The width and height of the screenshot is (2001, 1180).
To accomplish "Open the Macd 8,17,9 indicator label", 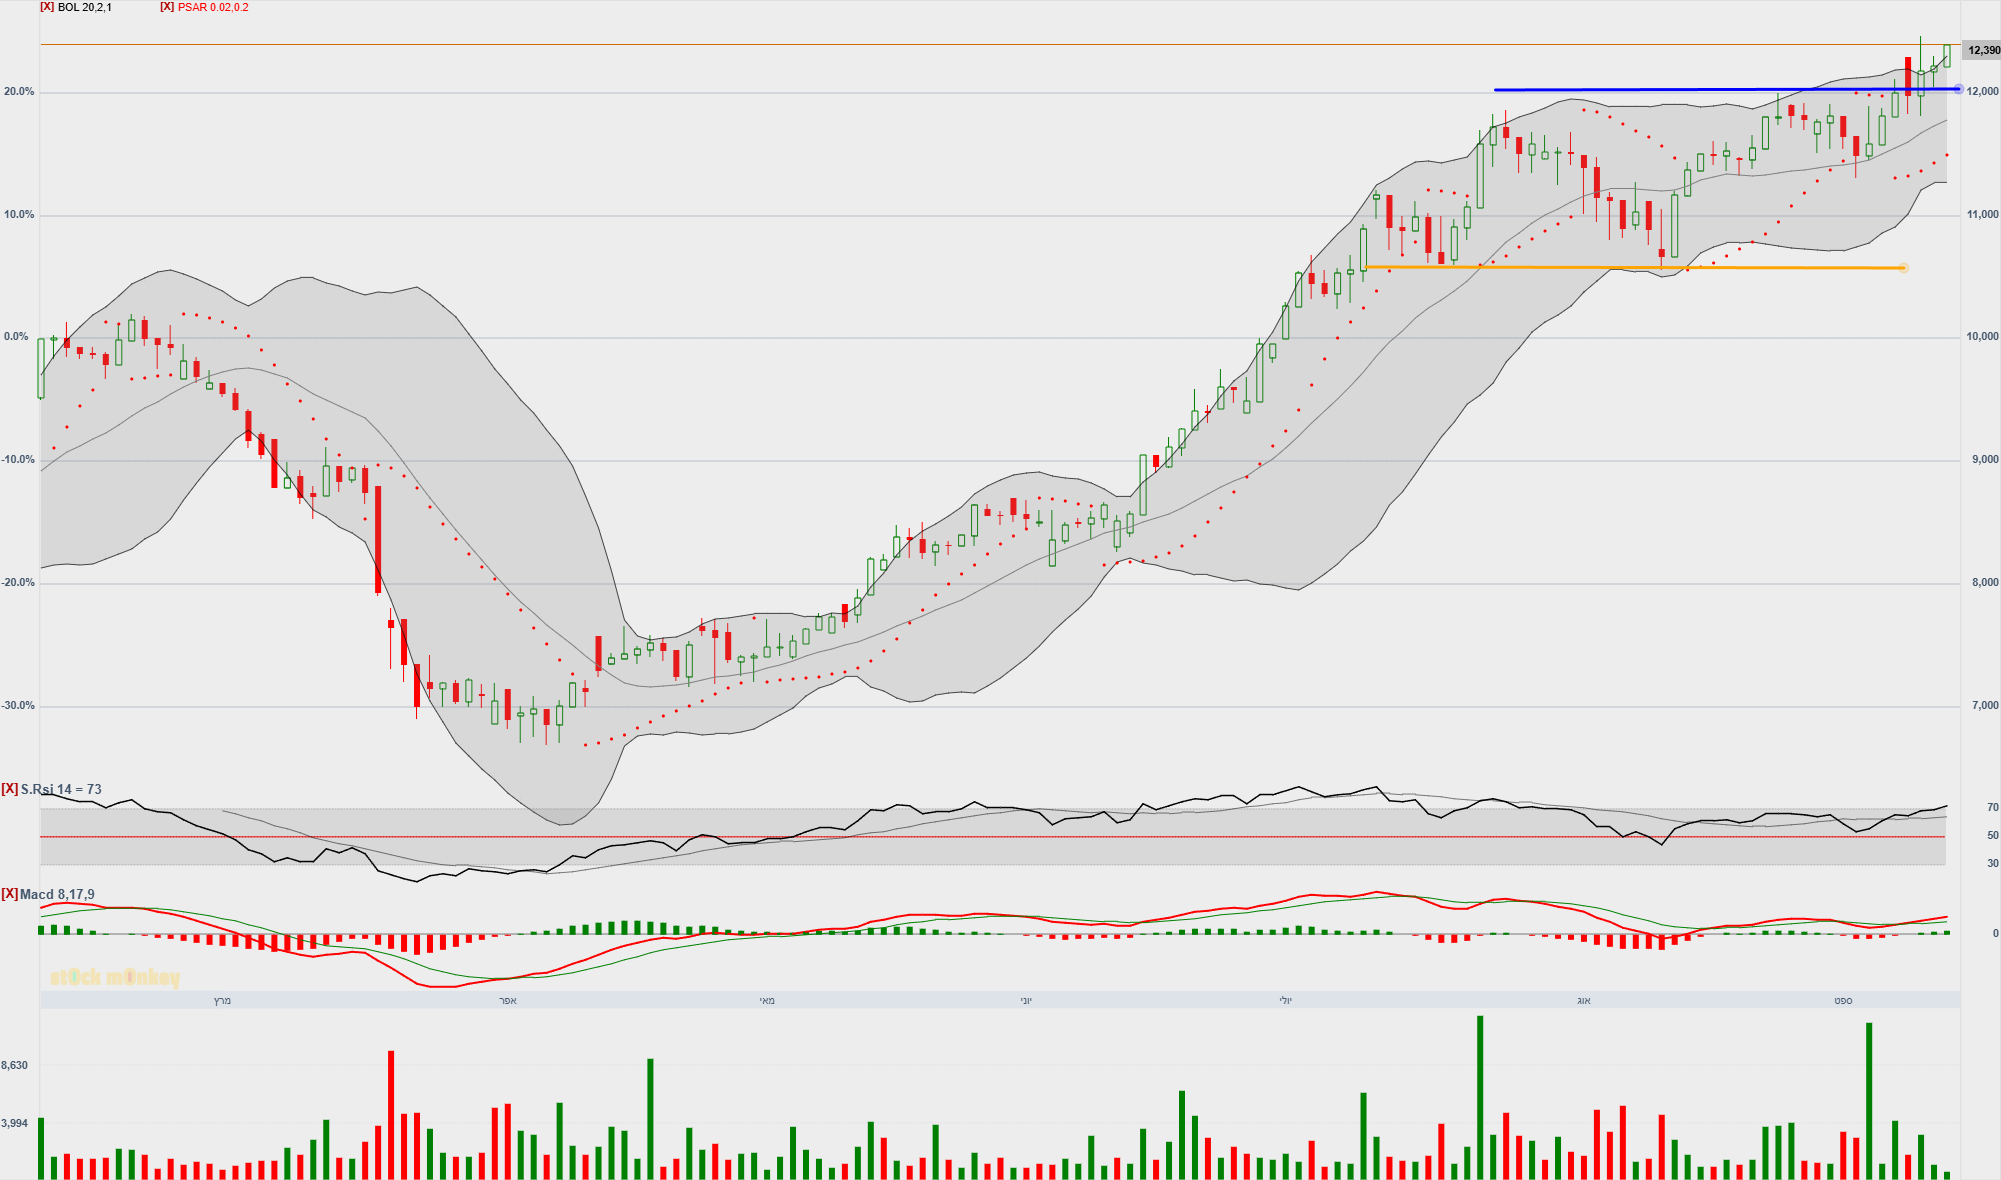I will point(57,895).
